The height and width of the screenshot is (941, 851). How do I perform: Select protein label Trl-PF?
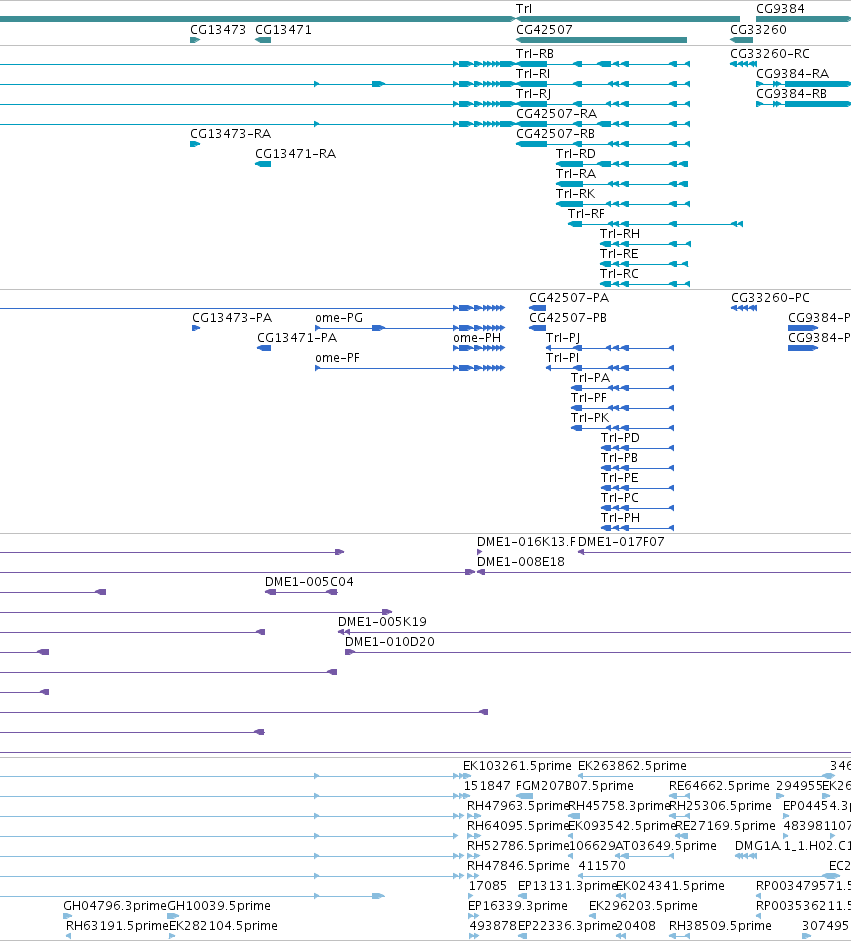[x=589, y=397]
